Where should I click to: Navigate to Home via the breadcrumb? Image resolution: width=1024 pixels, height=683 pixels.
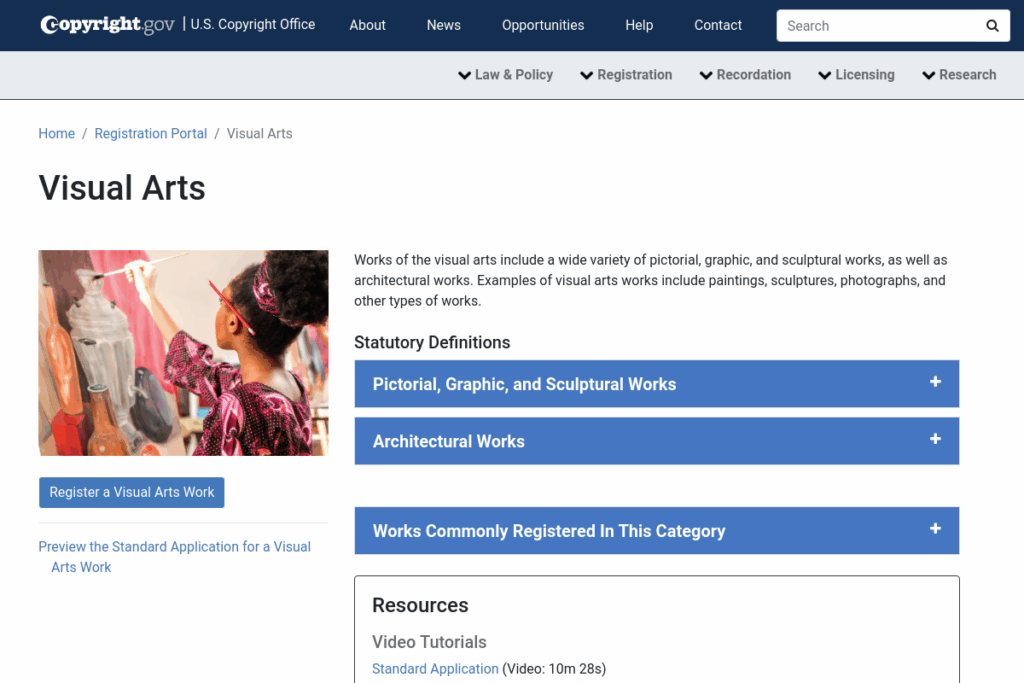(x=56, y=133)
